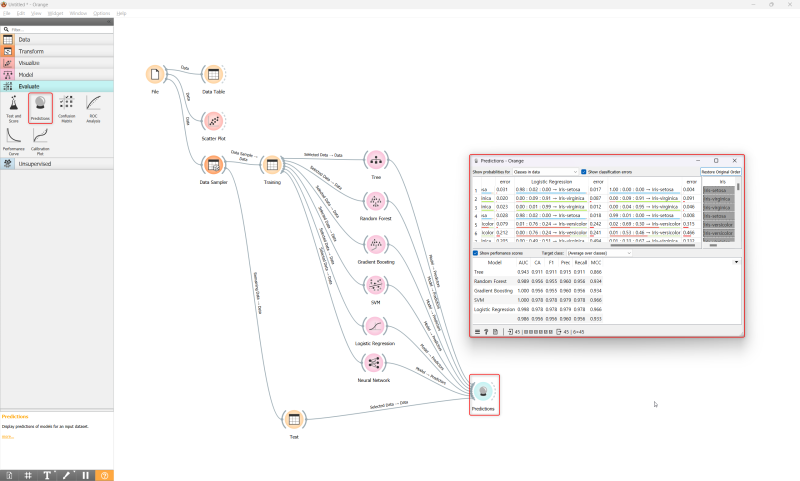Image resolution: width=800 pixels, height=481 pixels.
Task: Click the Logistic Regression column header
Action: click(552, 182)
